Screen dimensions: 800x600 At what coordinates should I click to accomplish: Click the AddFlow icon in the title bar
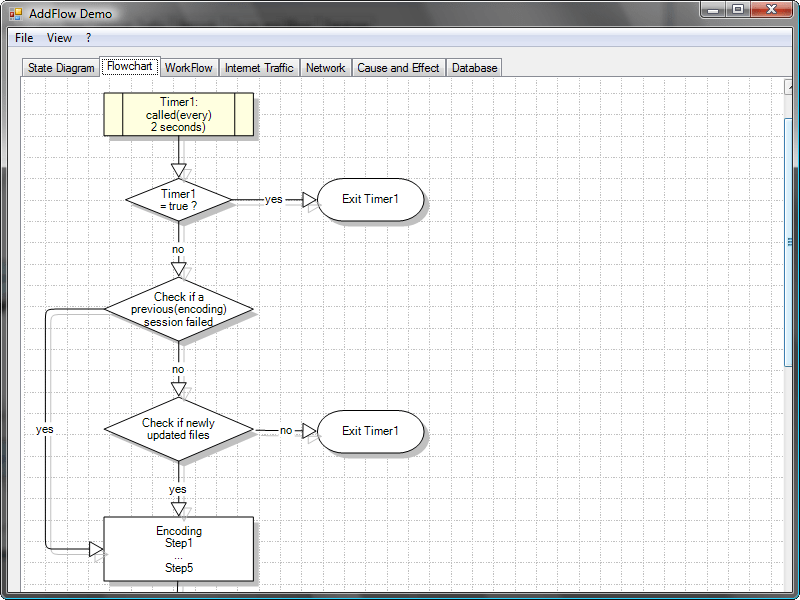point(14,13)
